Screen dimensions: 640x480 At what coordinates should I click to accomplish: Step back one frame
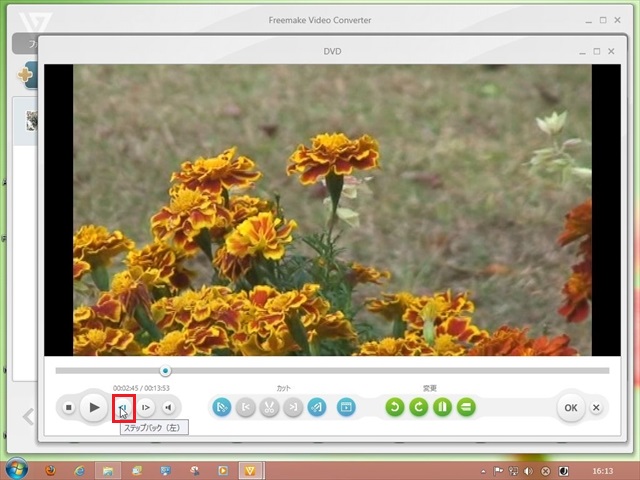(123, 407)
